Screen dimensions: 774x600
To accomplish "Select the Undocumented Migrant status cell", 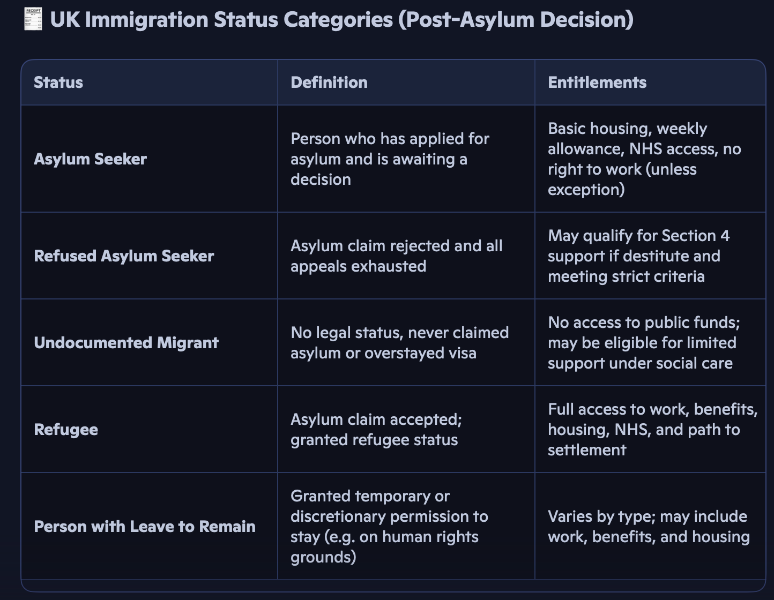I will [126, 342].
